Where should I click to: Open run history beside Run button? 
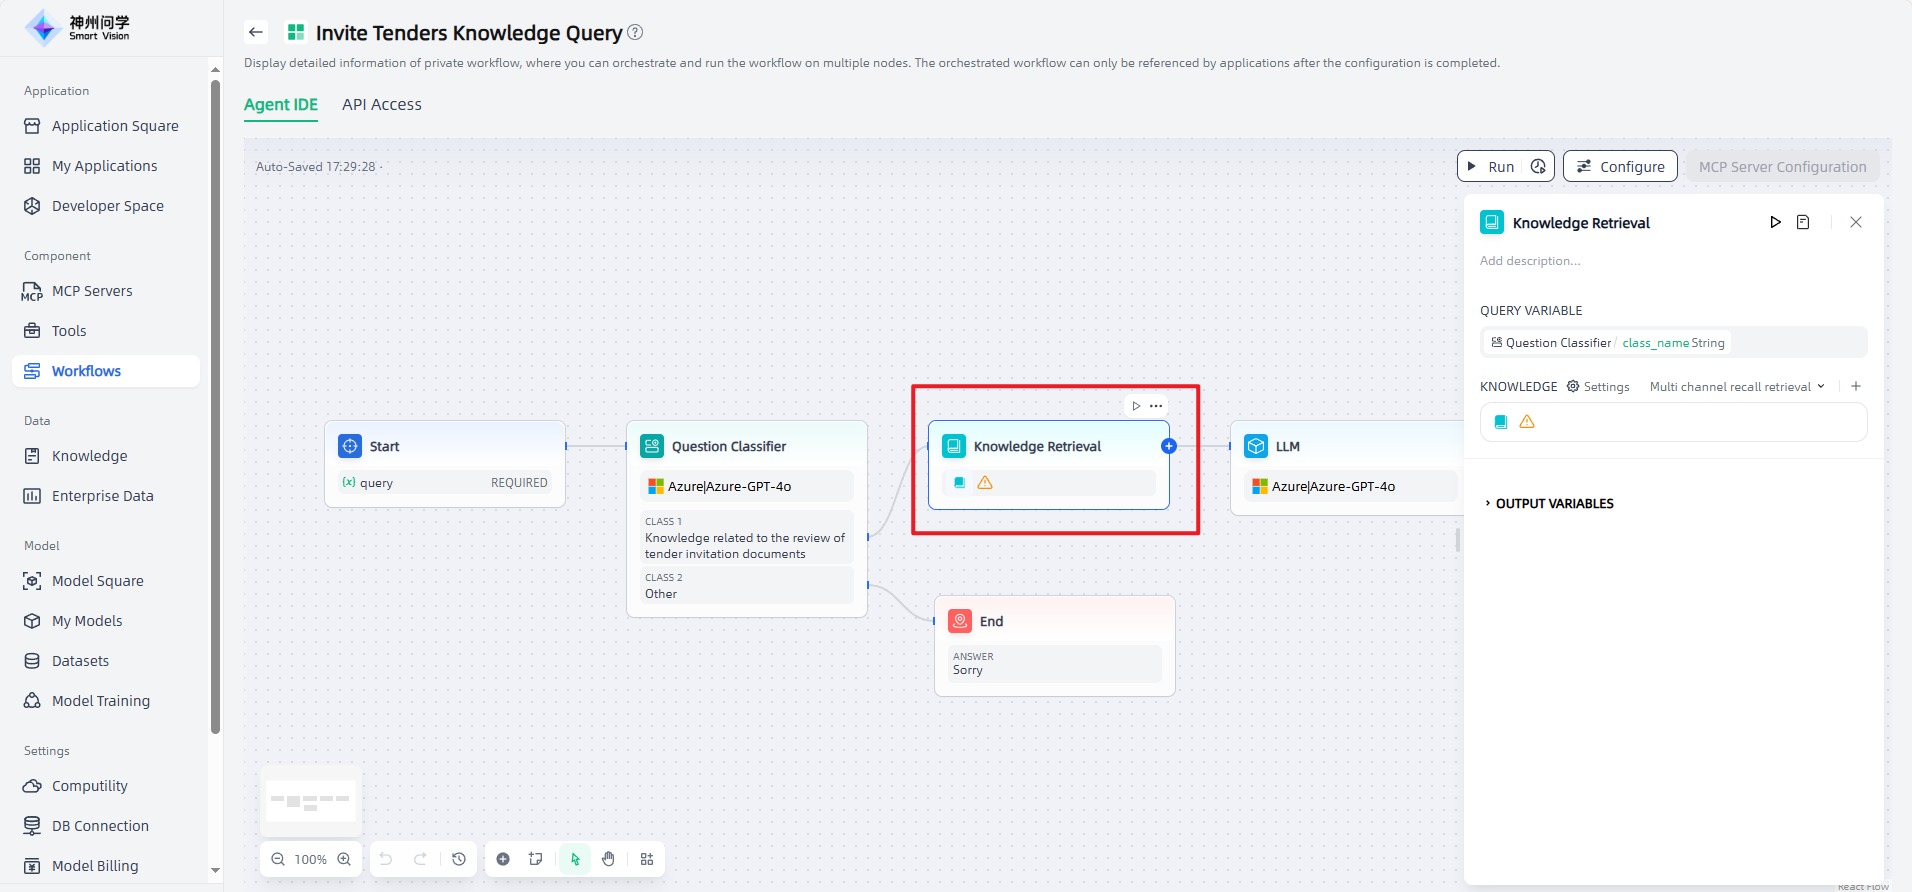1538,167
